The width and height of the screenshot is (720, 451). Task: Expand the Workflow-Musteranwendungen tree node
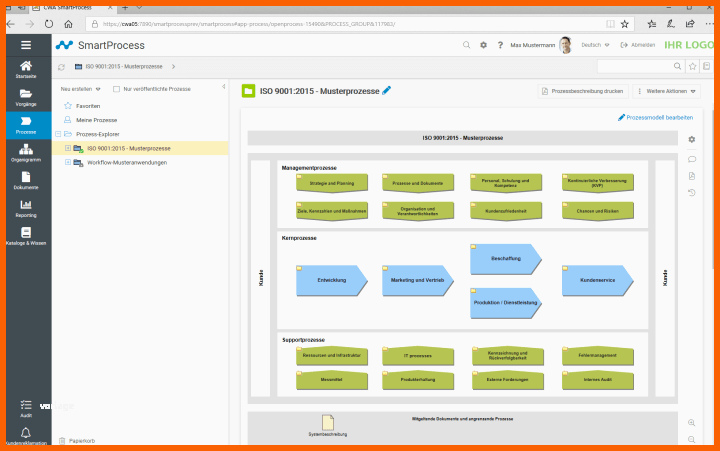[68, 162]
